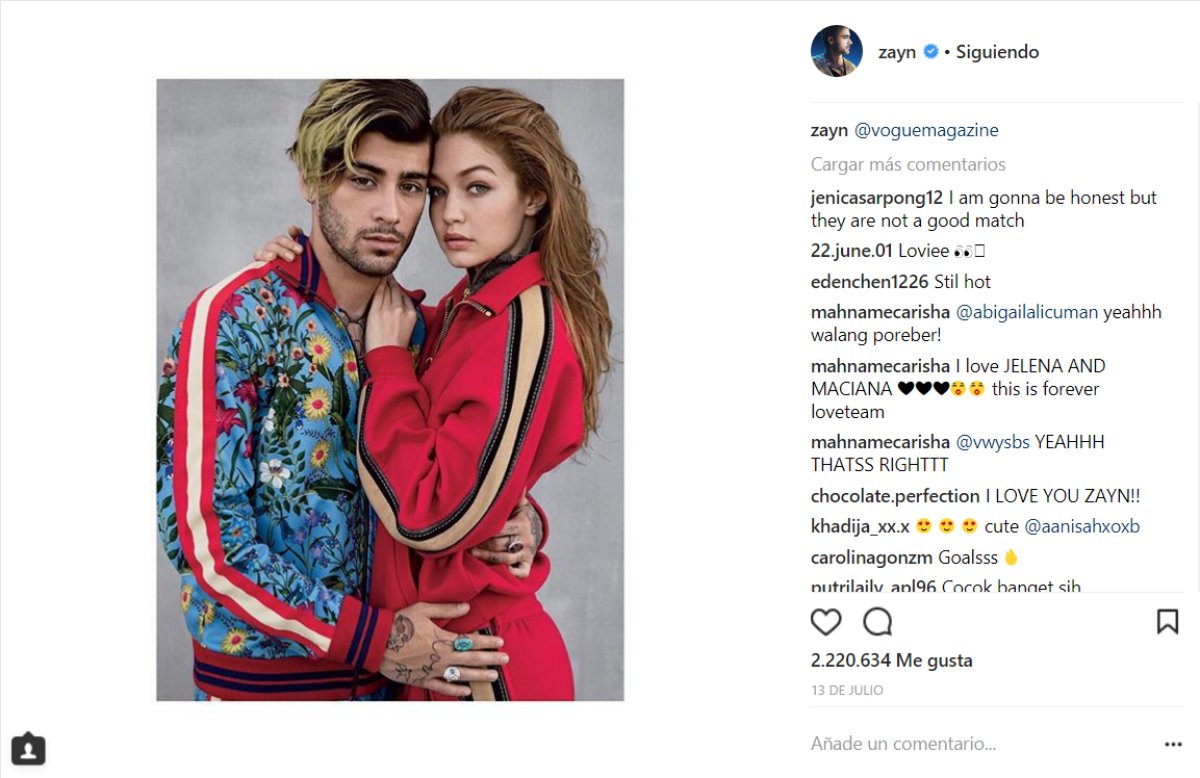Screen dimensions: 1200x778
Task: Open zayn's profile picture avatar
Action: pyautogui.click(x=836, y=52)
